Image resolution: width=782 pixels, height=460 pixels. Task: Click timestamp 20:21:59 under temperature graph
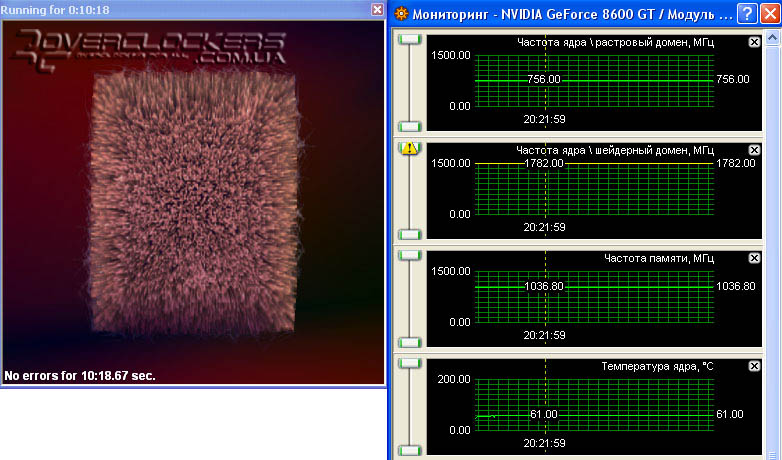point(544,443)
